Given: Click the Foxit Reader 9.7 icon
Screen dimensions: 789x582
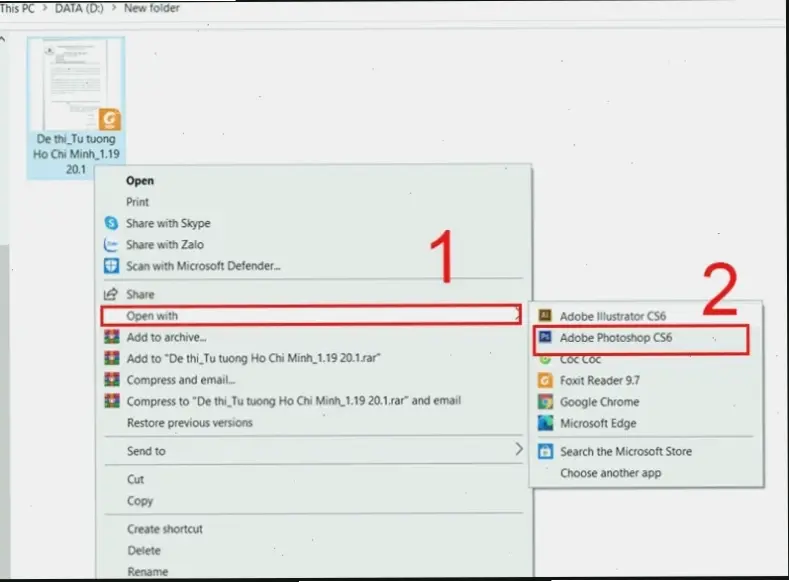Looking at the screenshot, I should (545, 380).
